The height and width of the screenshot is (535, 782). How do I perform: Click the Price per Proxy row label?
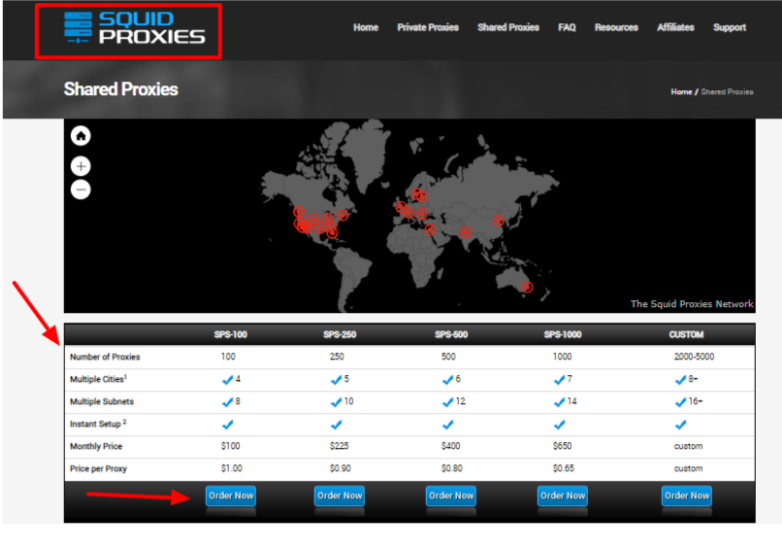coord(98,469)
